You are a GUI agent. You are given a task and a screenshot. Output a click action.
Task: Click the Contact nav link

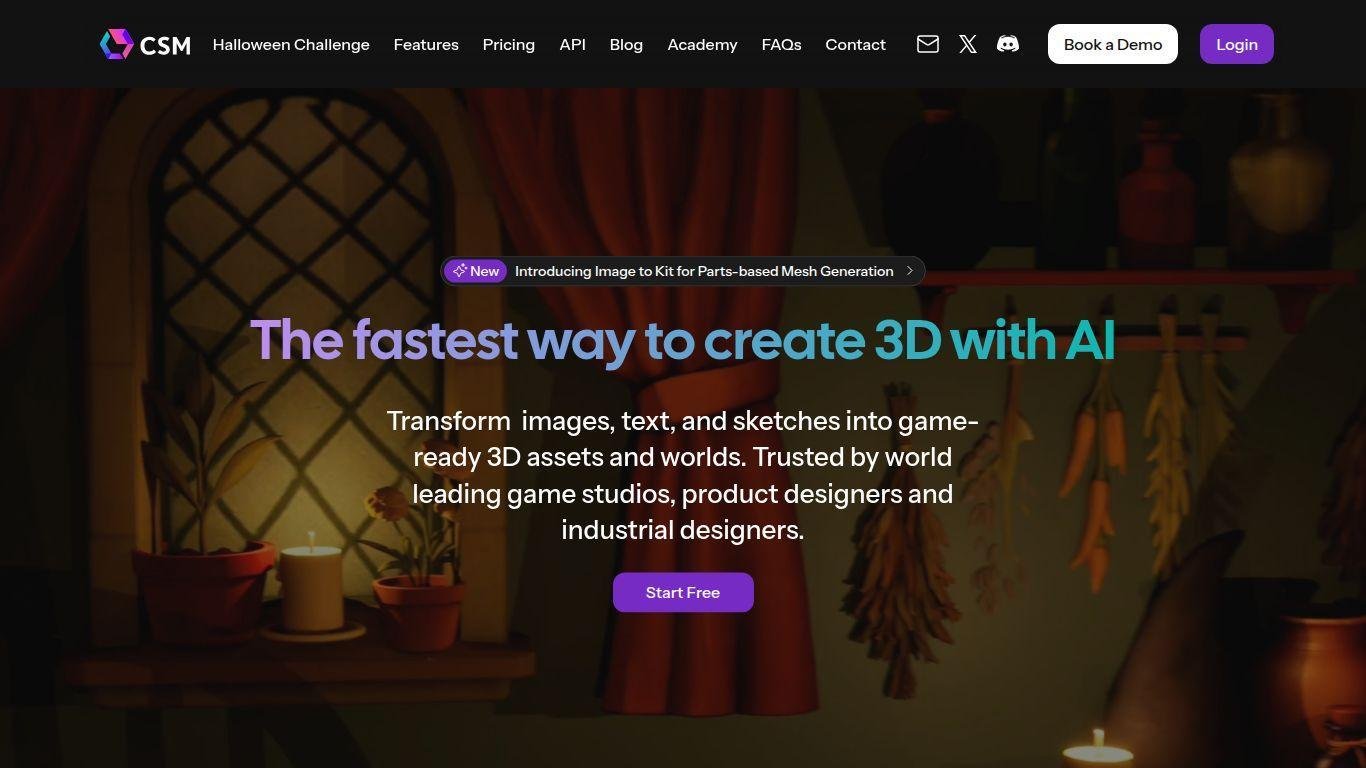coord(855,45)
